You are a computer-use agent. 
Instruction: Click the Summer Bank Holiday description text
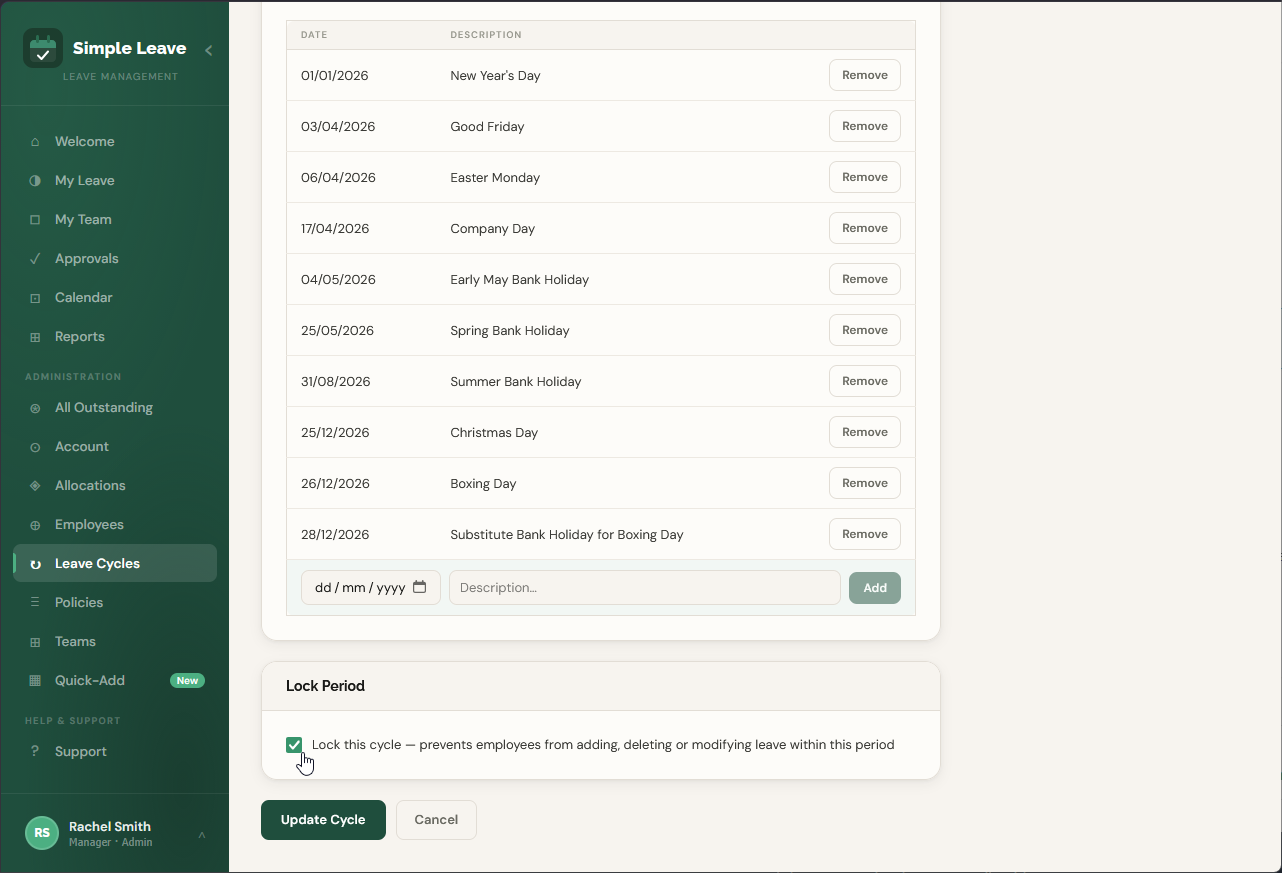click(516, 382)
